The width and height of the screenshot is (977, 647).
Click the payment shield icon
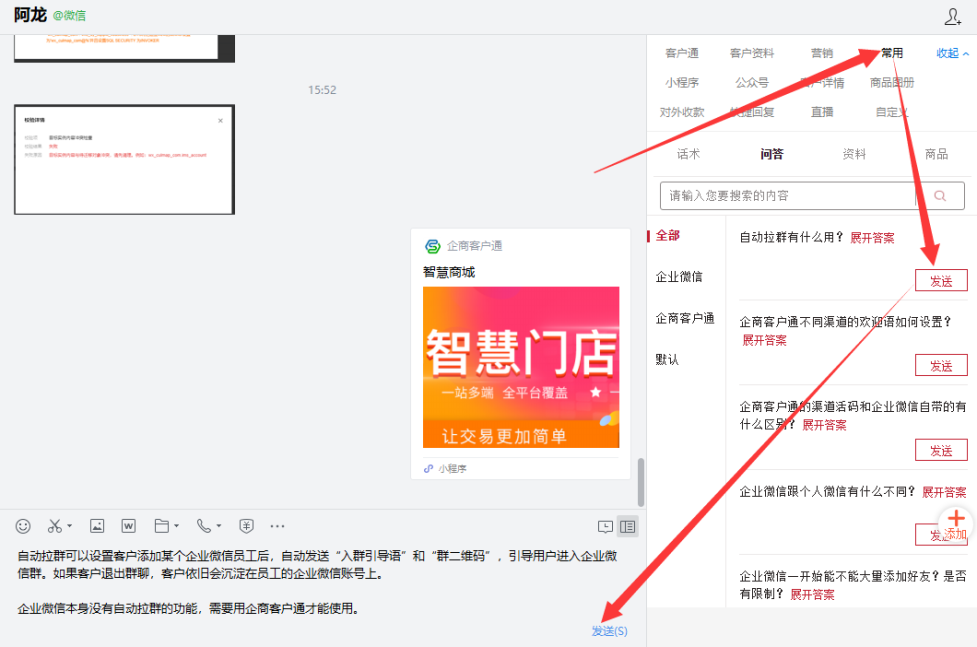click(246, 526)
